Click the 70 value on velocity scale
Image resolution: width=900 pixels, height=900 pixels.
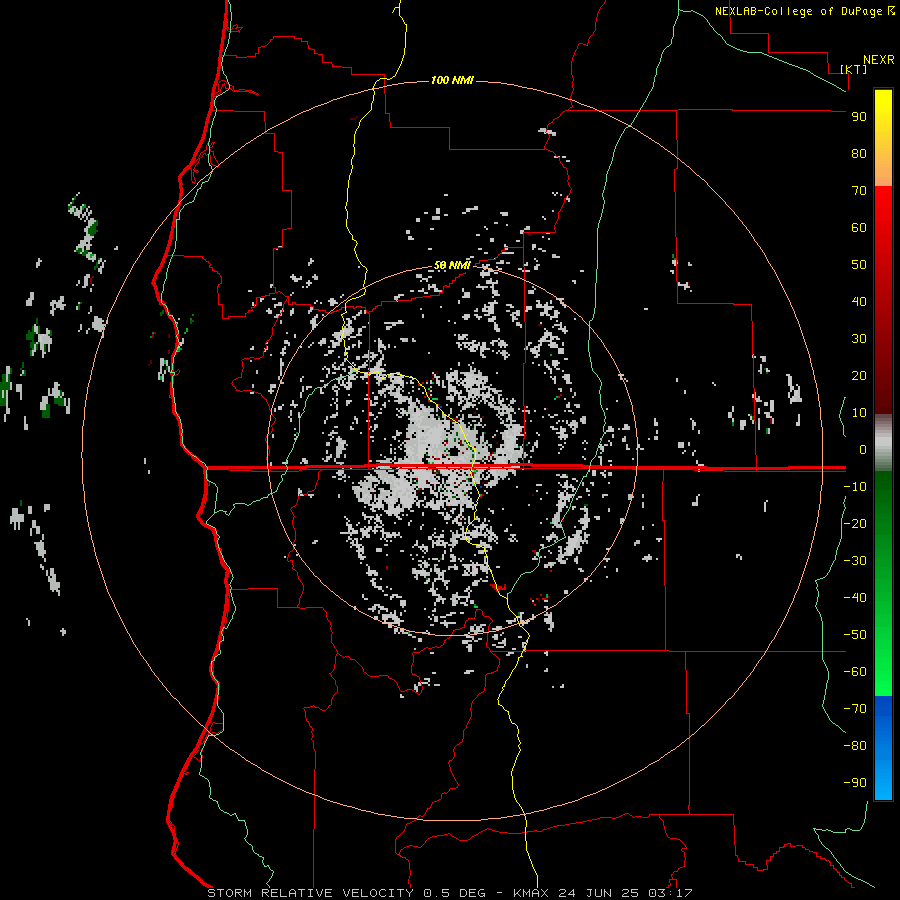point(859,191)
